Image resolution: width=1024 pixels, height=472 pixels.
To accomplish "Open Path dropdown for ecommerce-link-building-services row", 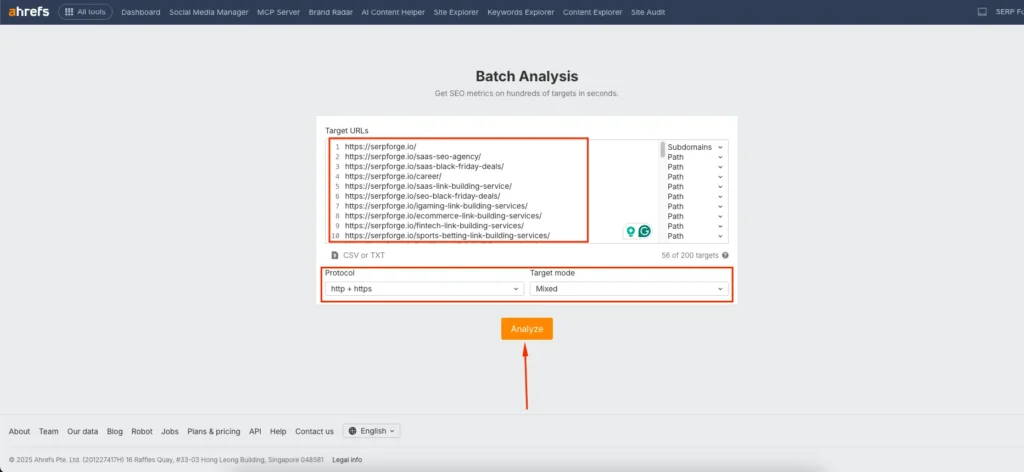I will pos(695,216).
